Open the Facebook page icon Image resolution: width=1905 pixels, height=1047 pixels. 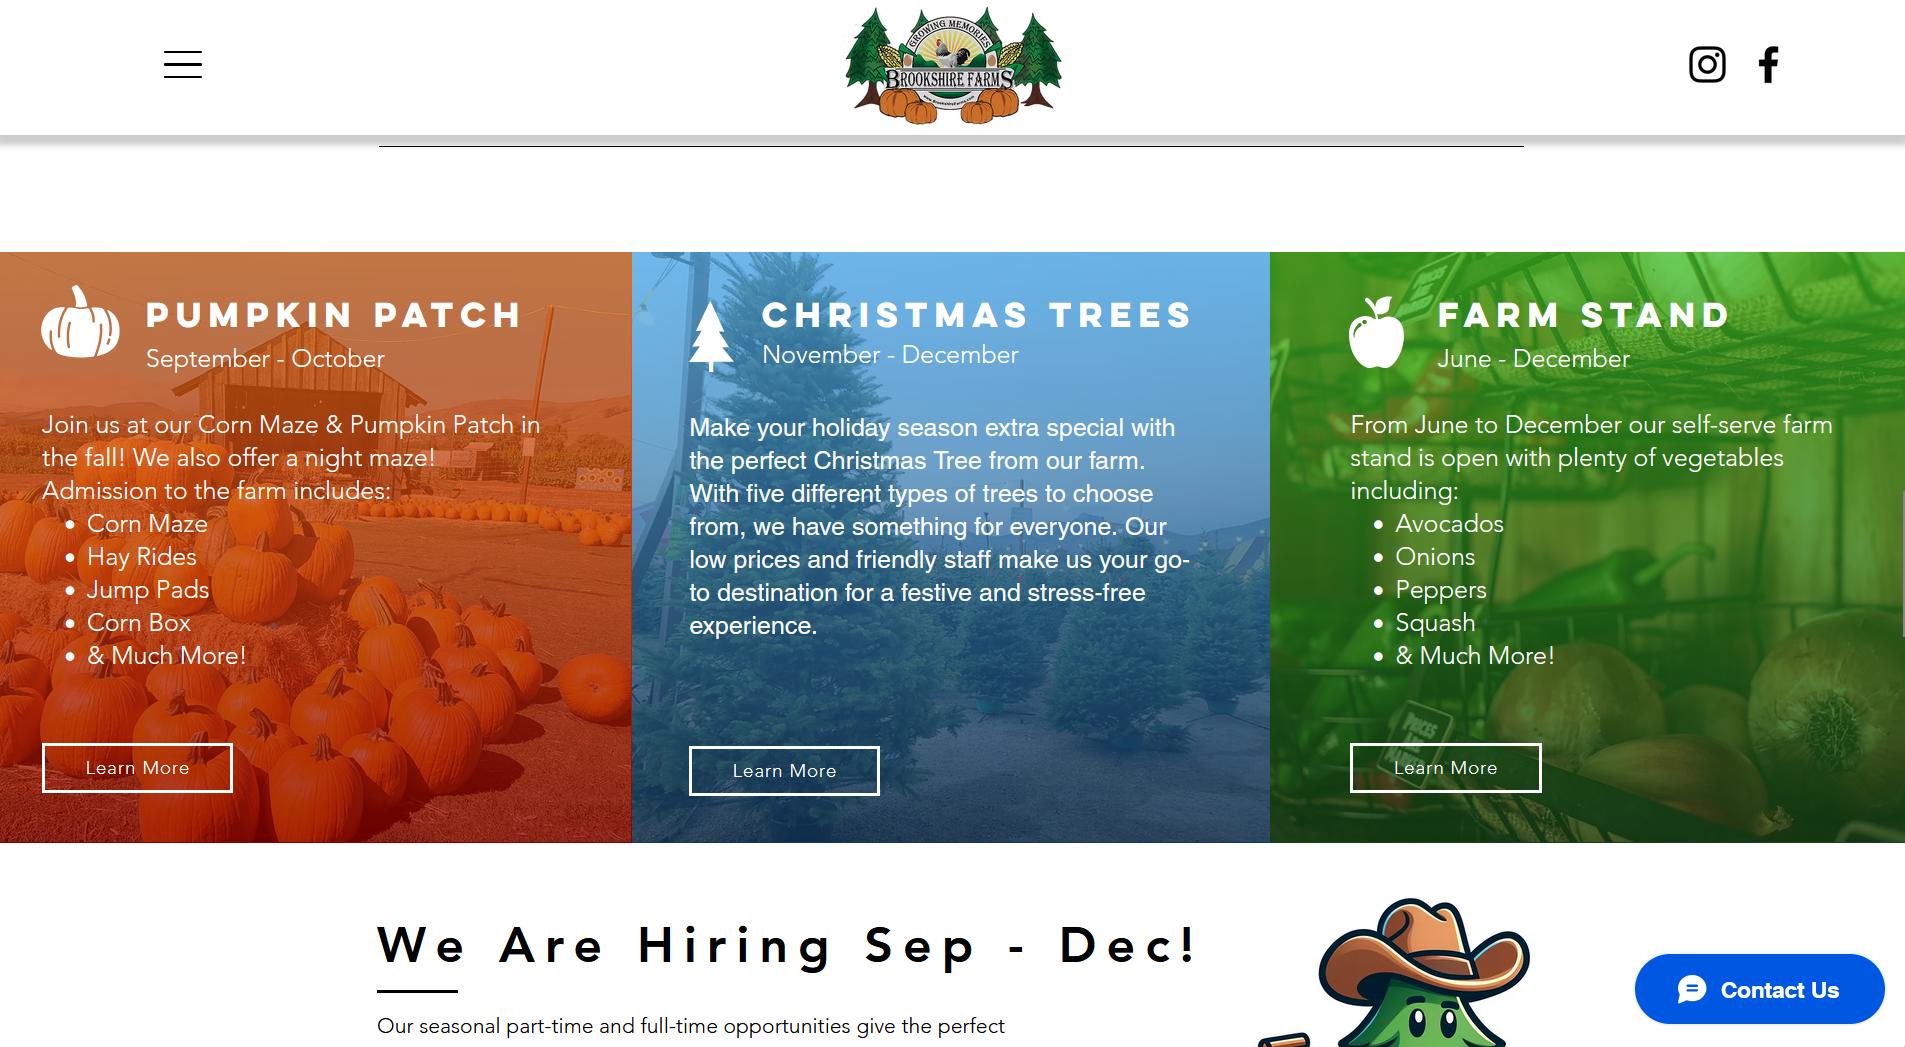(x=1768, y=65)
